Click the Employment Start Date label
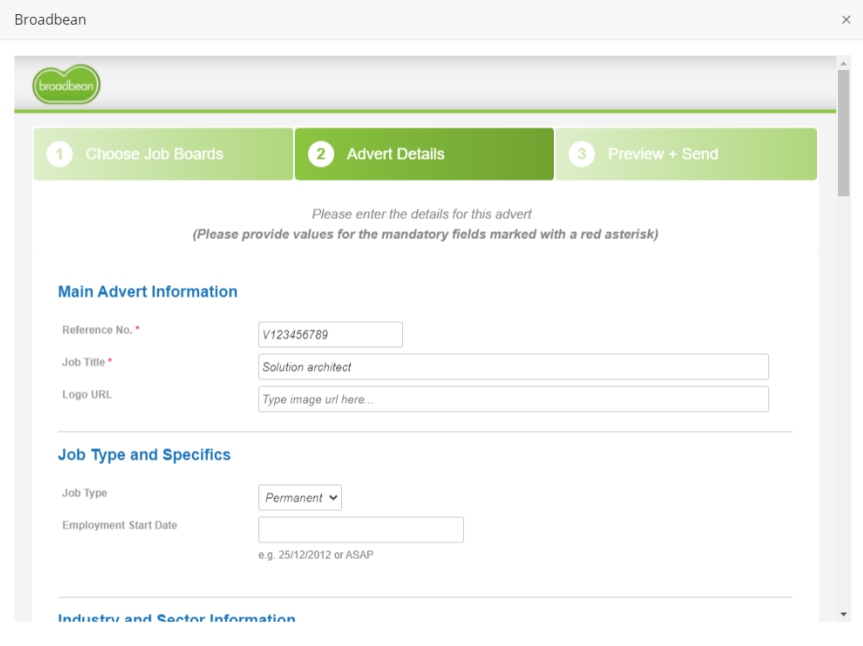Viewport: 863px width, 646px height. click(x=119, y=525)
